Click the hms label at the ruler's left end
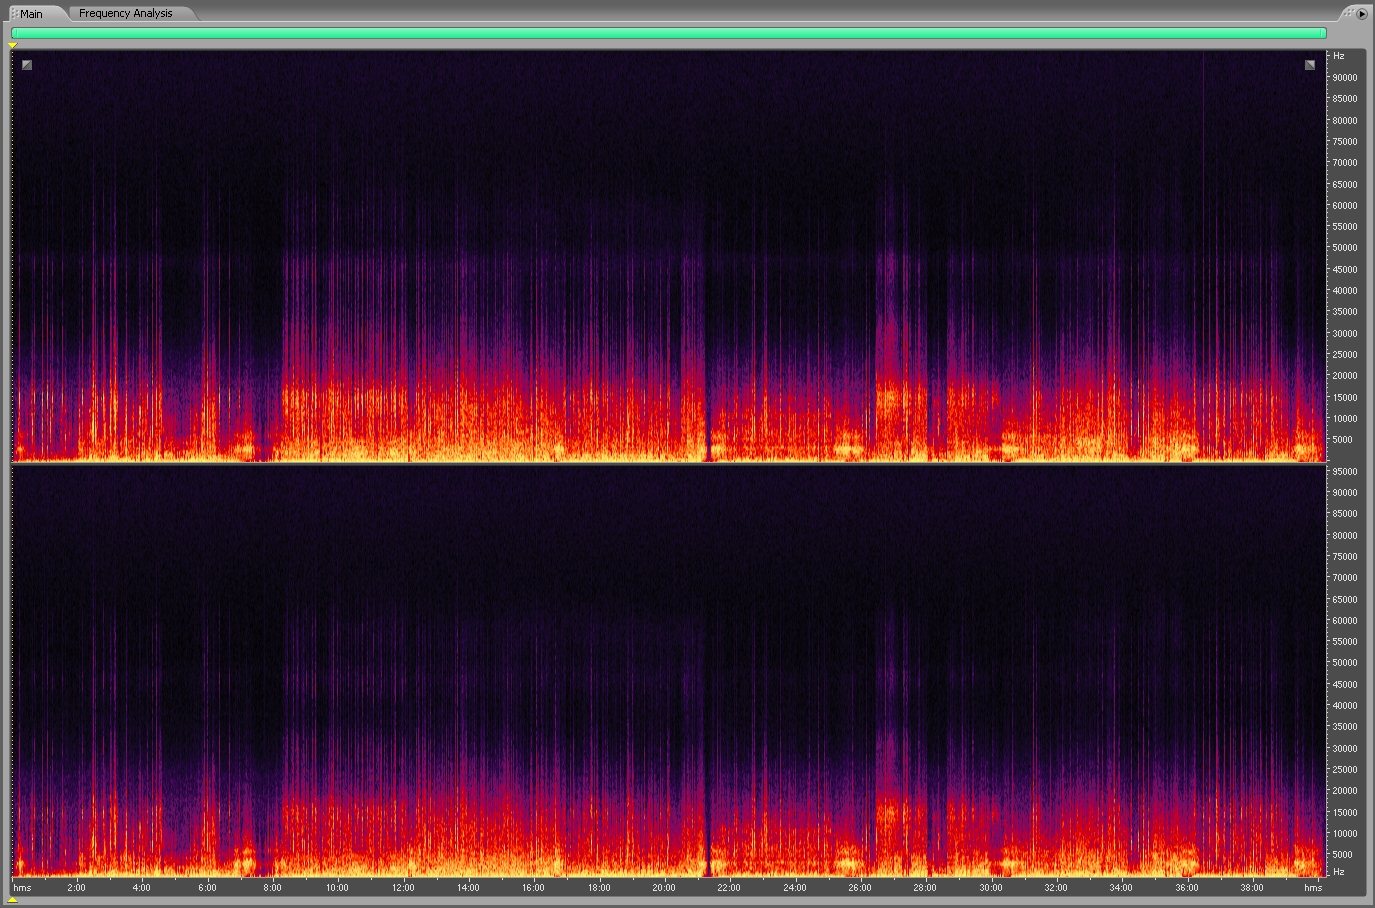The height and width of the screenshot is (908, 1375). pos(22,887)
